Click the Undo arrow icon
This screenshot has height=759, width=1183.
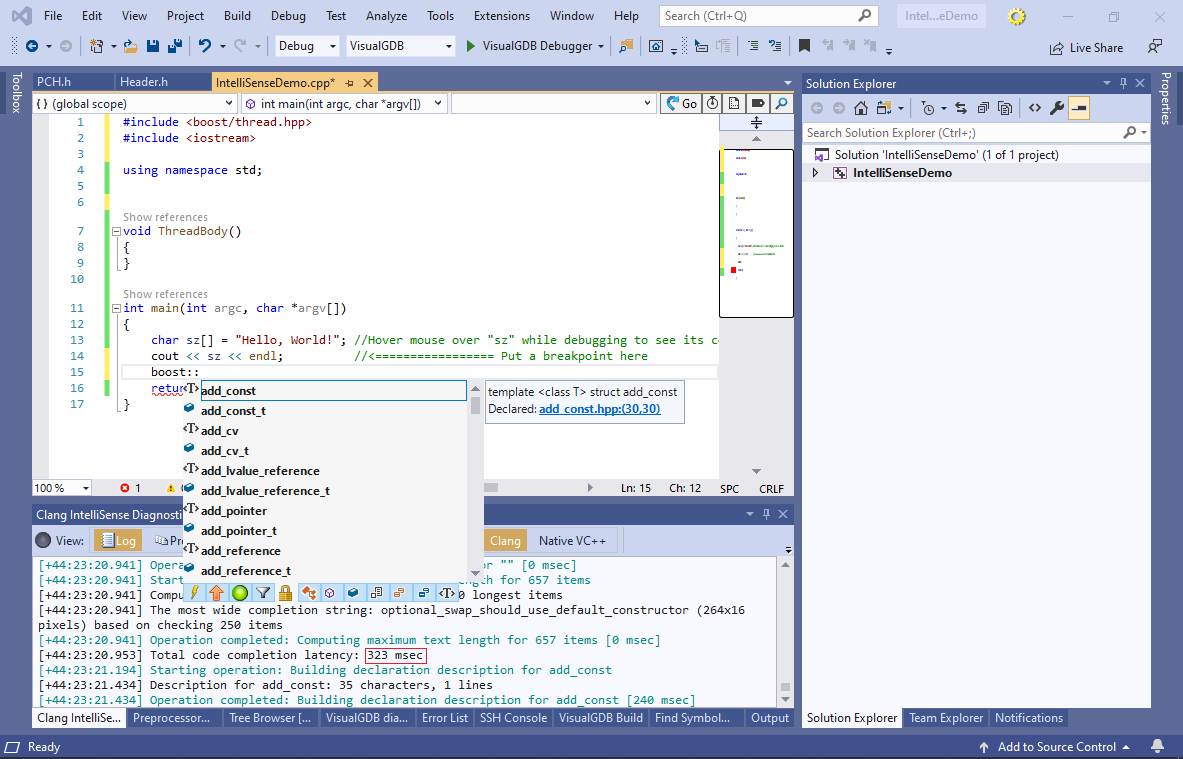pyautogui.click(x=204, y=46)
